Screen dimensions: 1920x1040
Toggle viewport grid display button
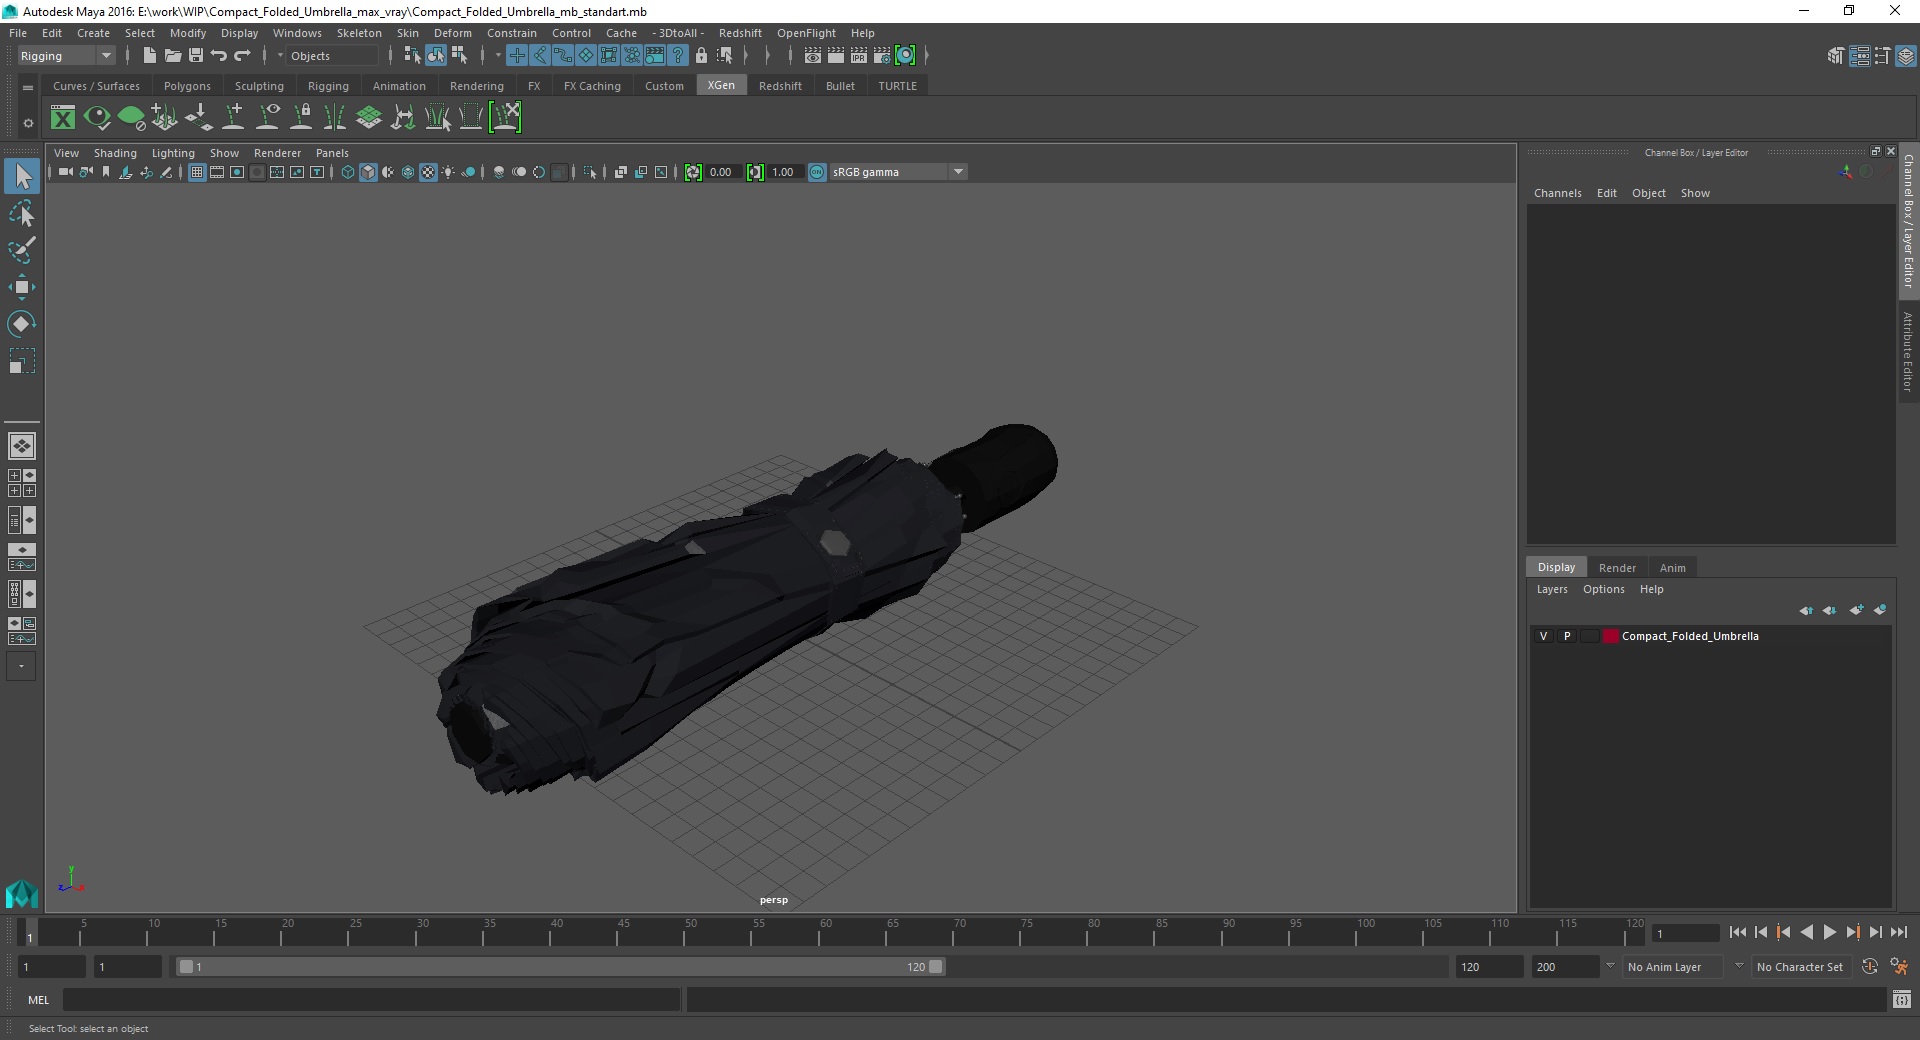pos(197,172)
